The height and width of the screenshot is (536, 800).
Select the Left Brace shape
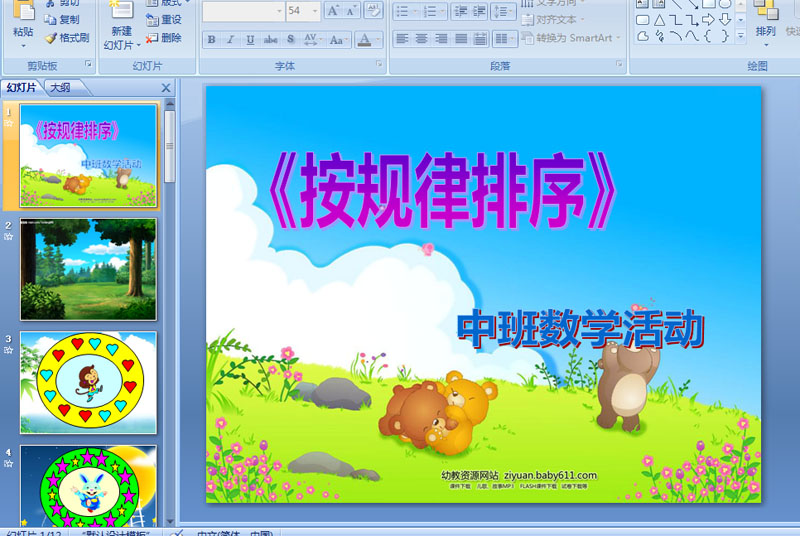(x=708, y=36)
